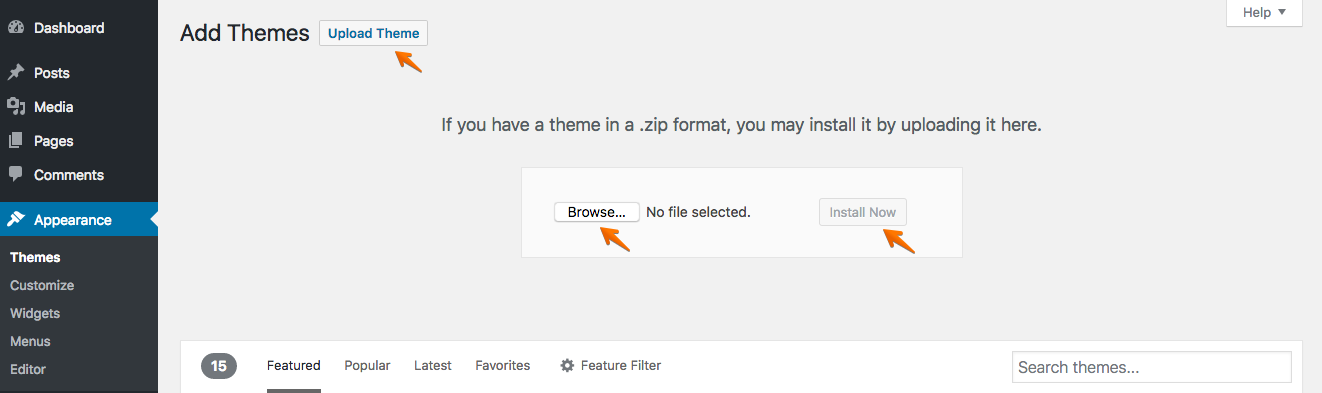The image size is (1322, 393).
Task: Go to Widgets under Appearance
Action: pyautogui.click(x=35, y=313)
